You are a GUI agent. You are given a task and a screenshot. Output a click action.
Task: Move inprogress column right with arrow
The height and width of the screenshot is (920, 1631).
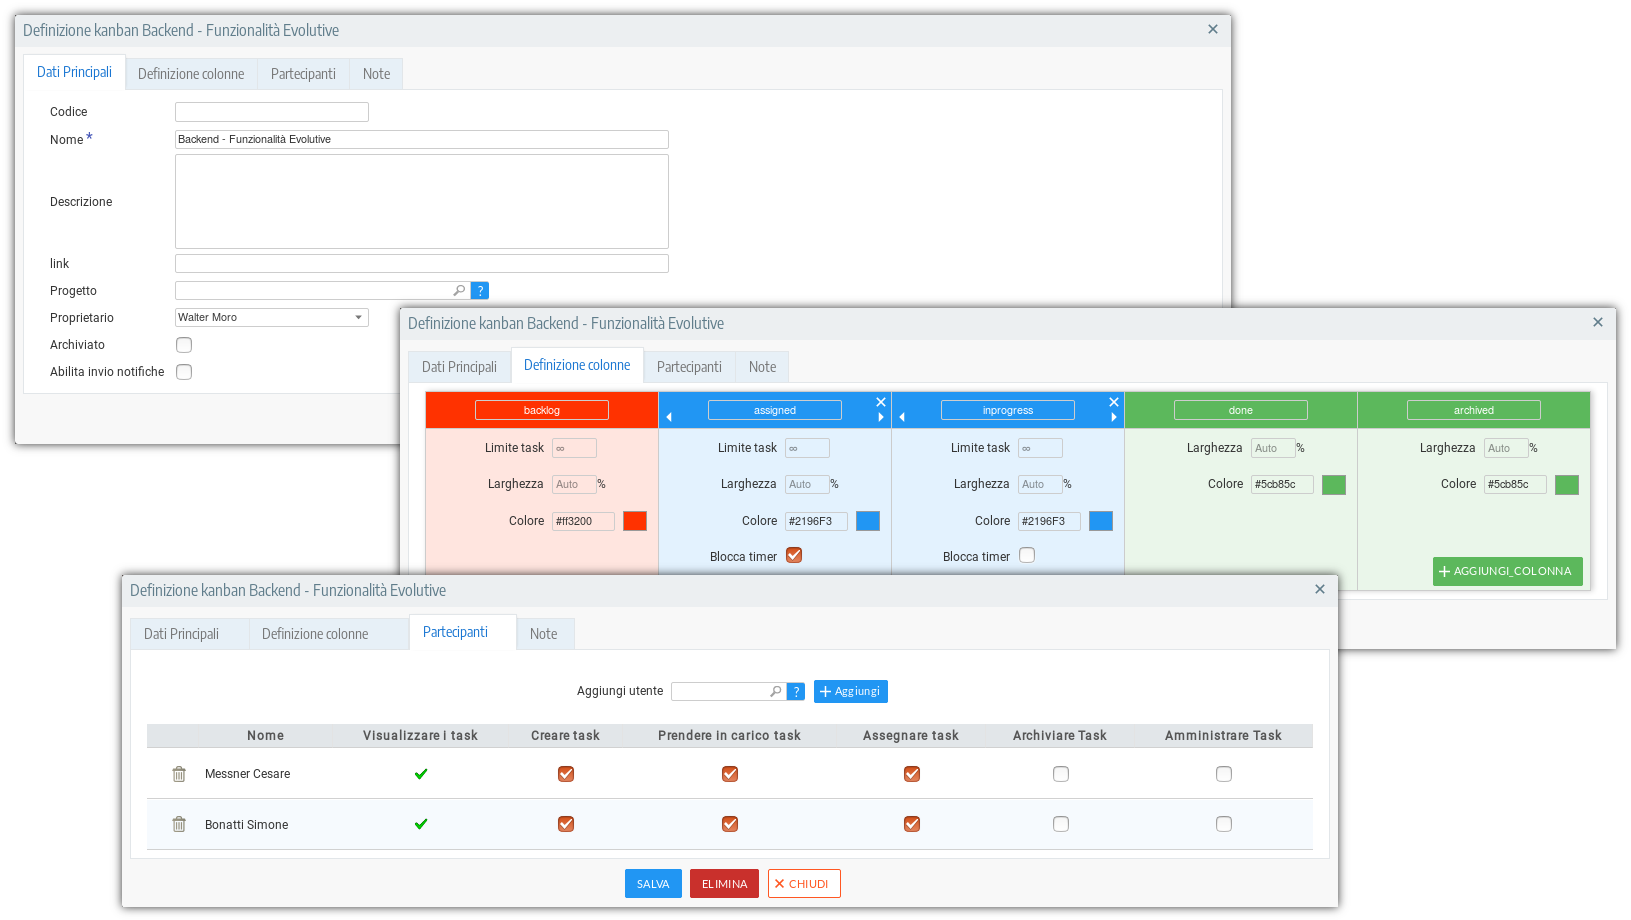tap(1114, 417)
